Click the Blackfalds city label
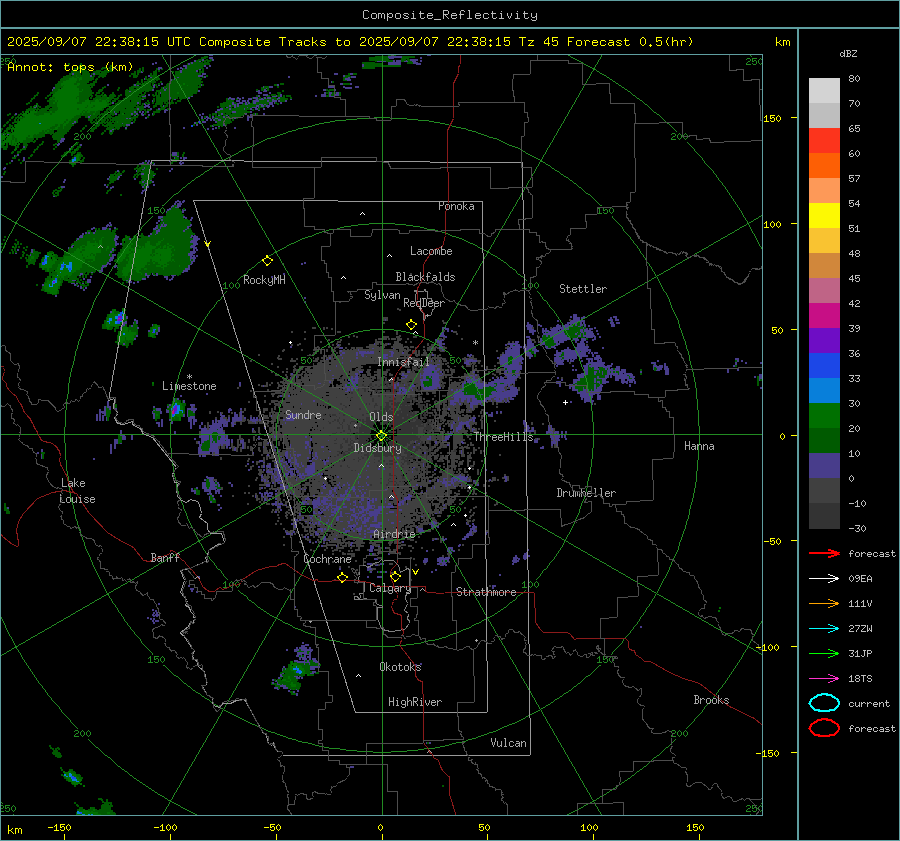Image resolution: width=900 pixels, height=841 pixels. tap(425, 277)
